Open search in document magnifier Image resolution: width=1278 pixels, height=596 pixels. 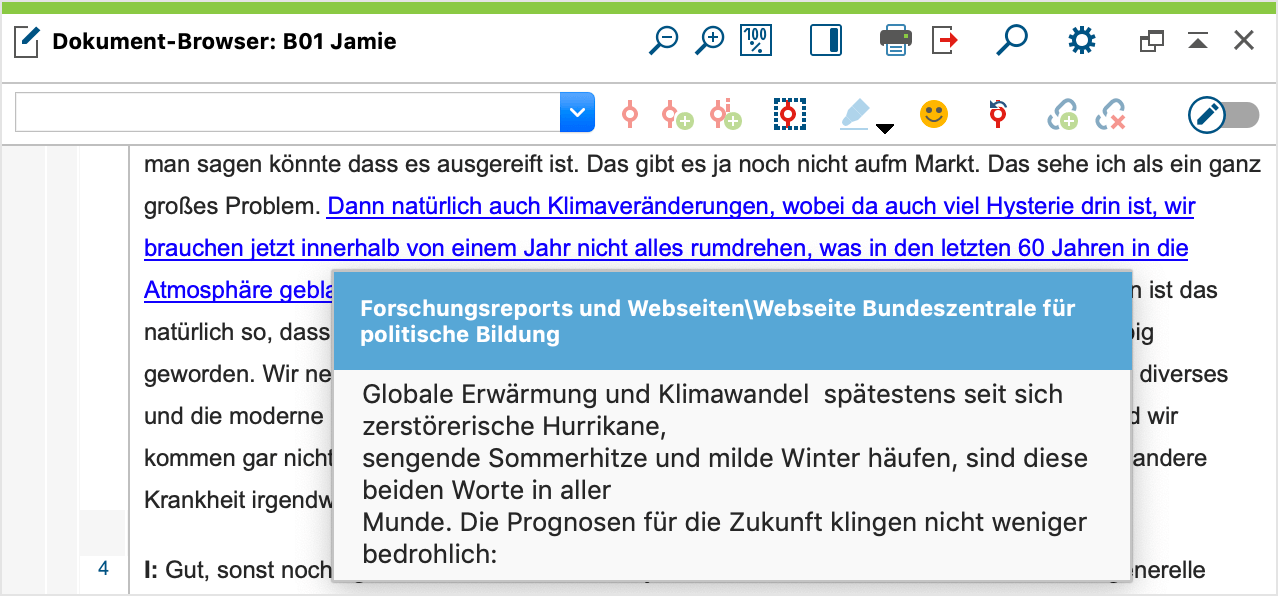click(1012, 41)
